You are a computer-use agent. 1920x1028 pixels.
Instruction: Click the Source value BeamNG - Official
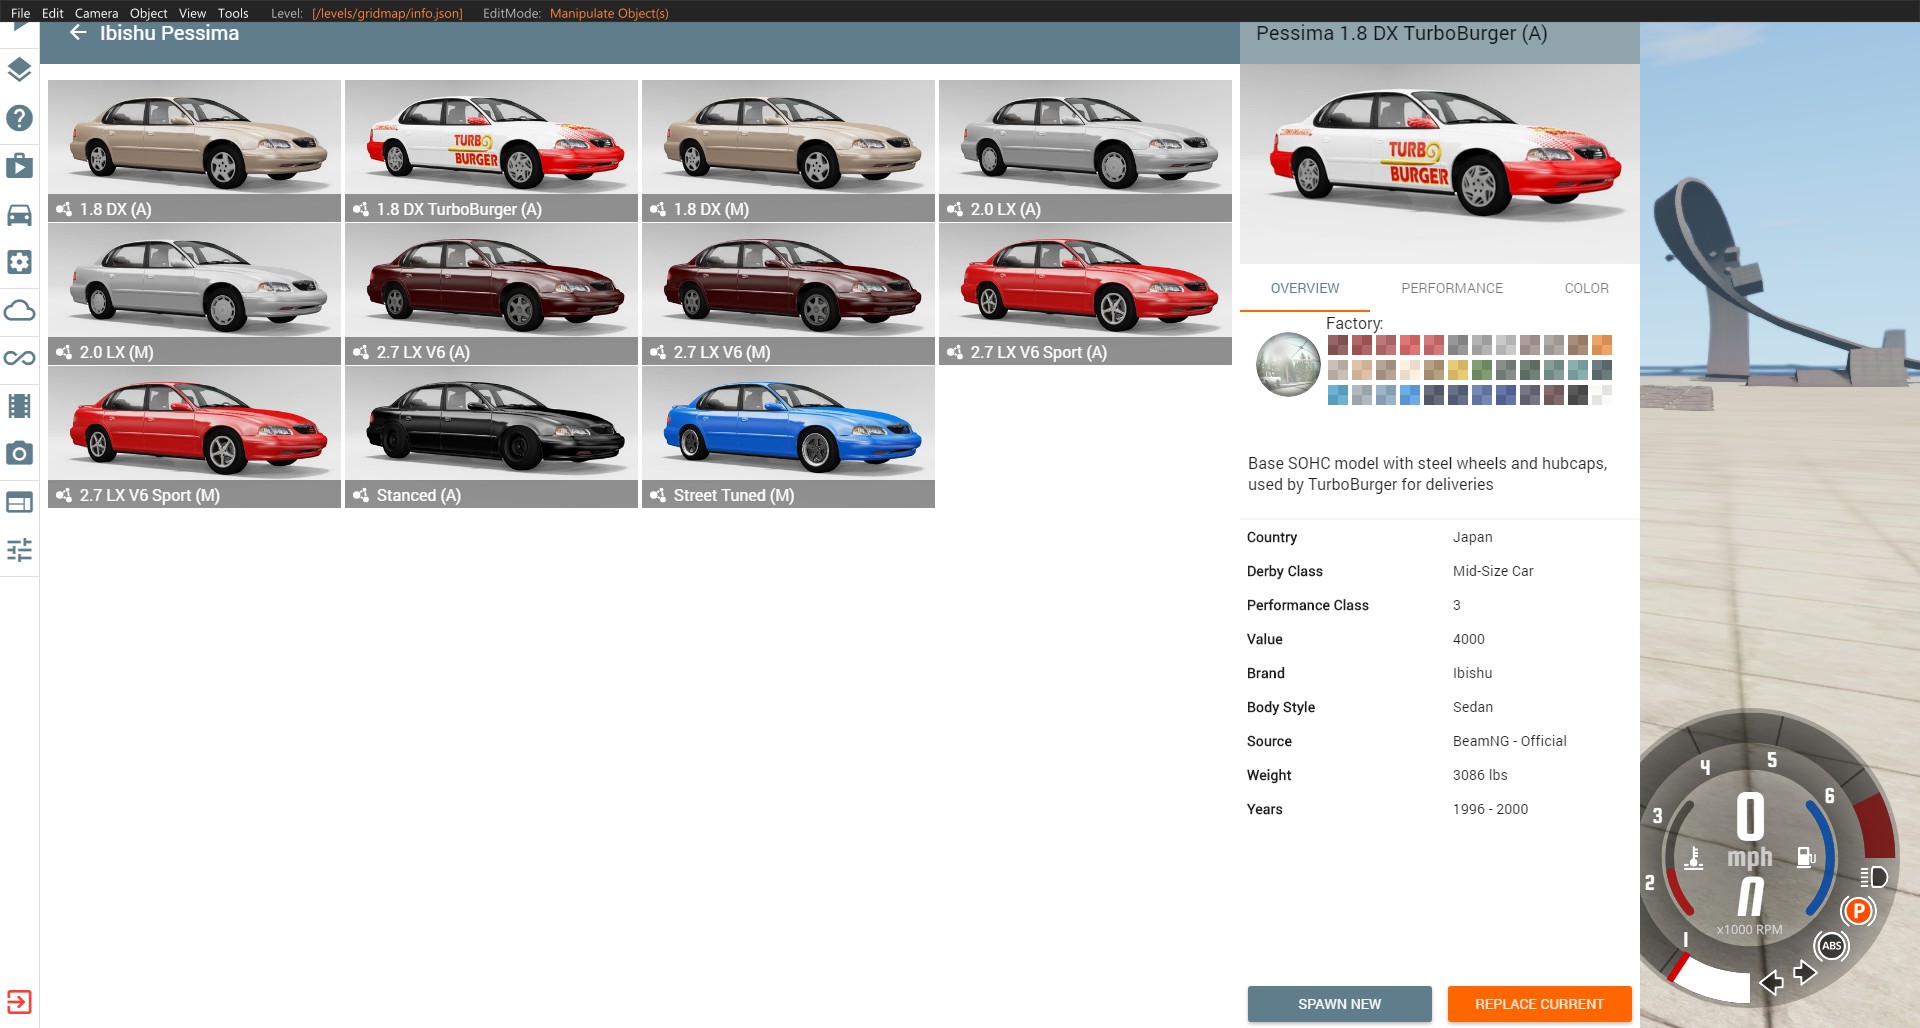pos(1510,741)
